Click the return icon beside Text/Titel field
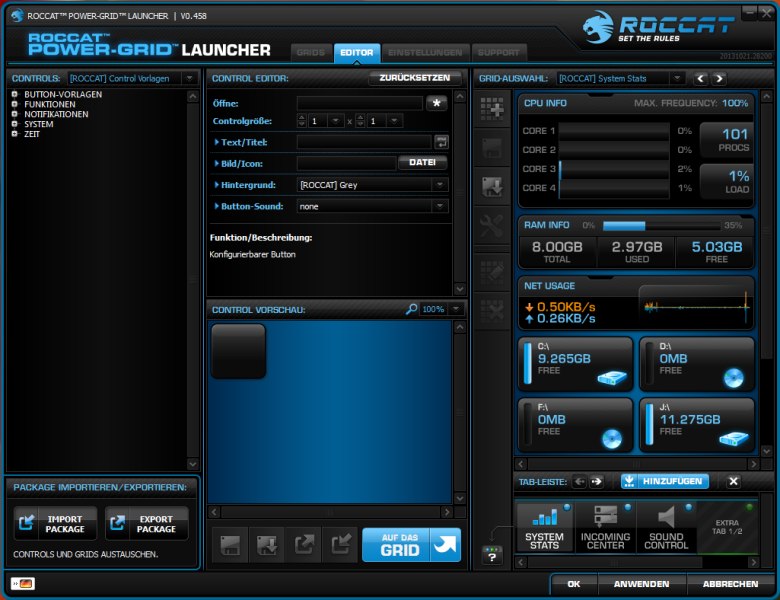The width and height of the screenshot is (780, 600). tap(441, 142)
